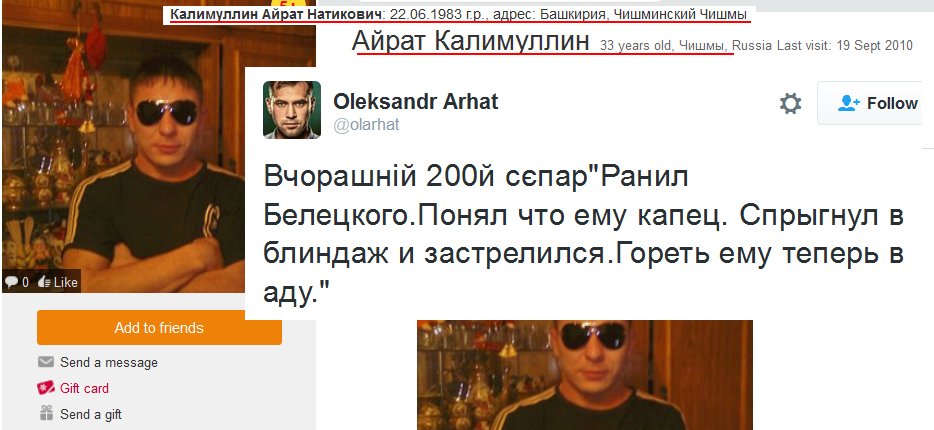Click the Айрат Калимуллин profile heading
934x430 pixels.
pyautogui.click(x=471, y=42)
